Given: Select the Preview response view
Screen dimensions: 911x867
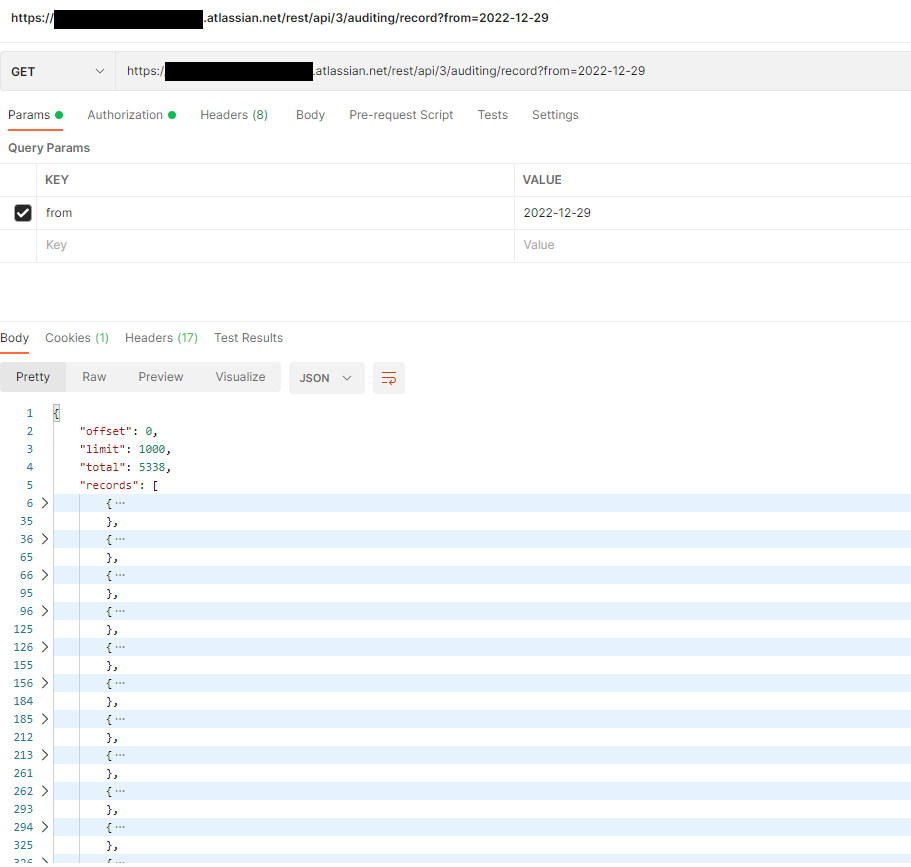Looking at the screenshot, I should pos(160,377).
